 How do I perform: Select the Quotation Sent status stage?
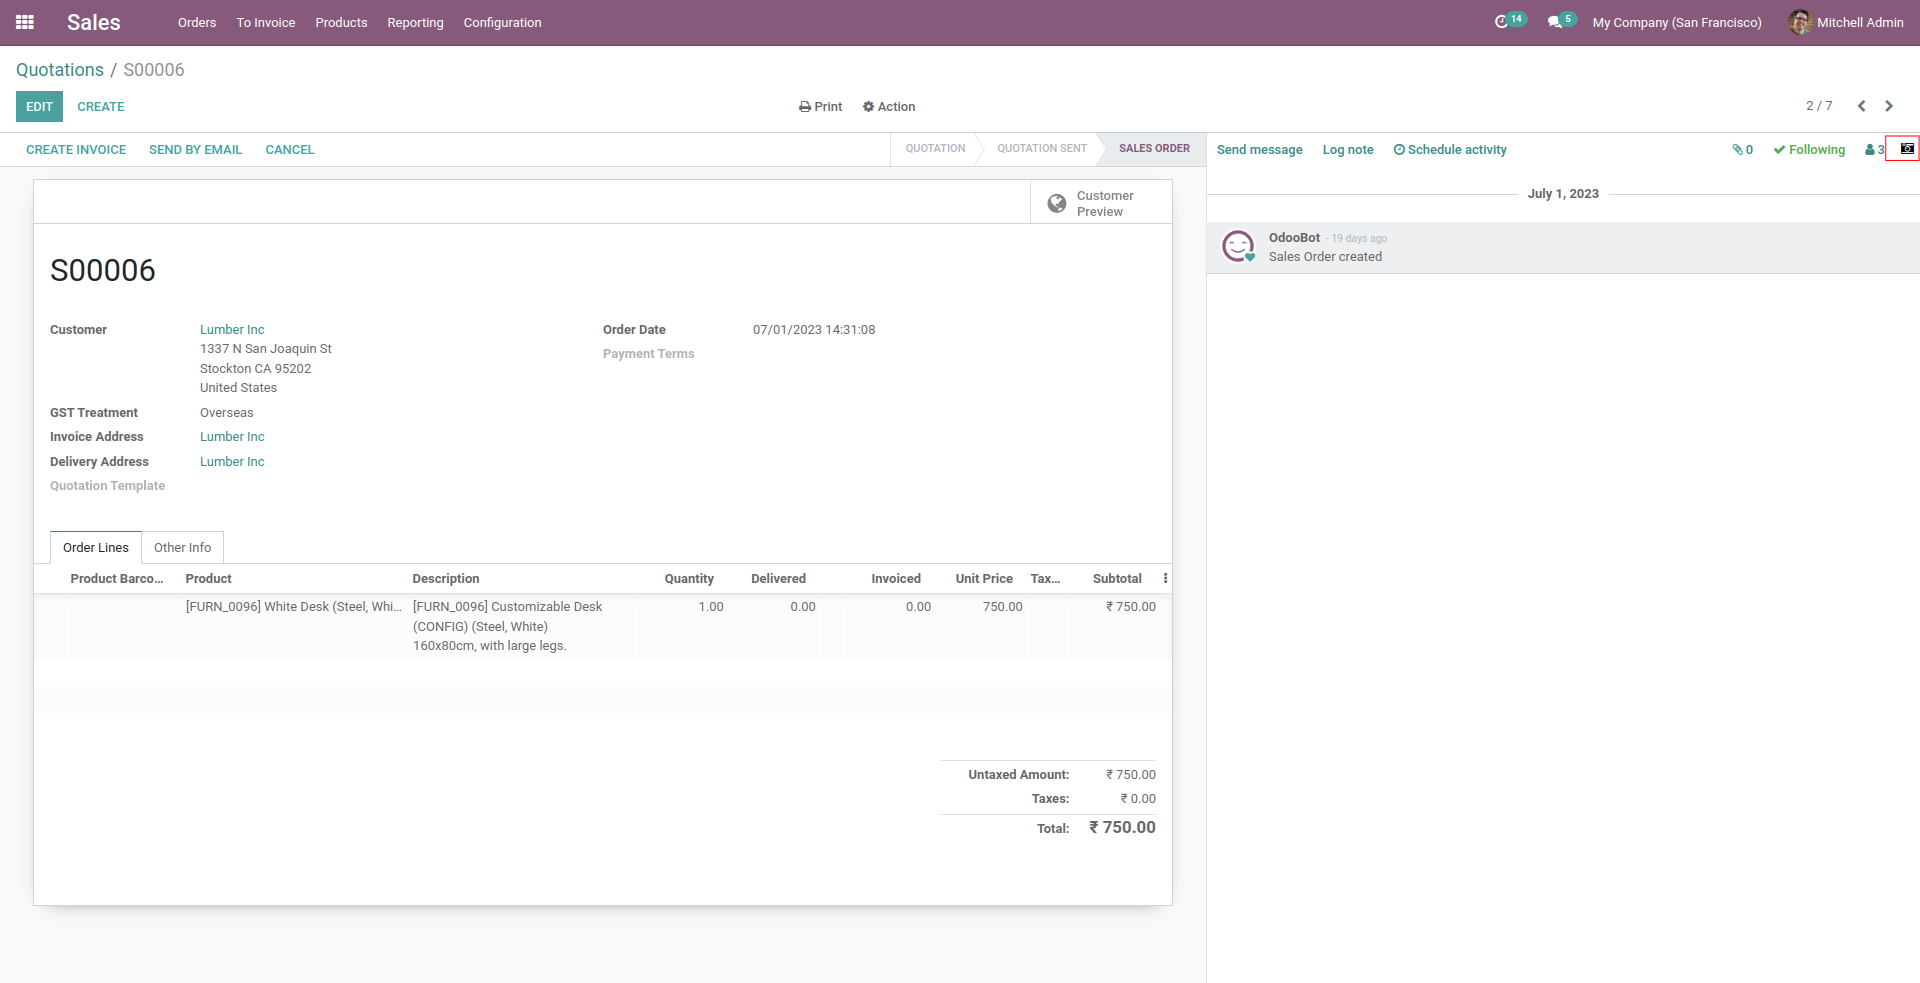tap(1041, 149)
